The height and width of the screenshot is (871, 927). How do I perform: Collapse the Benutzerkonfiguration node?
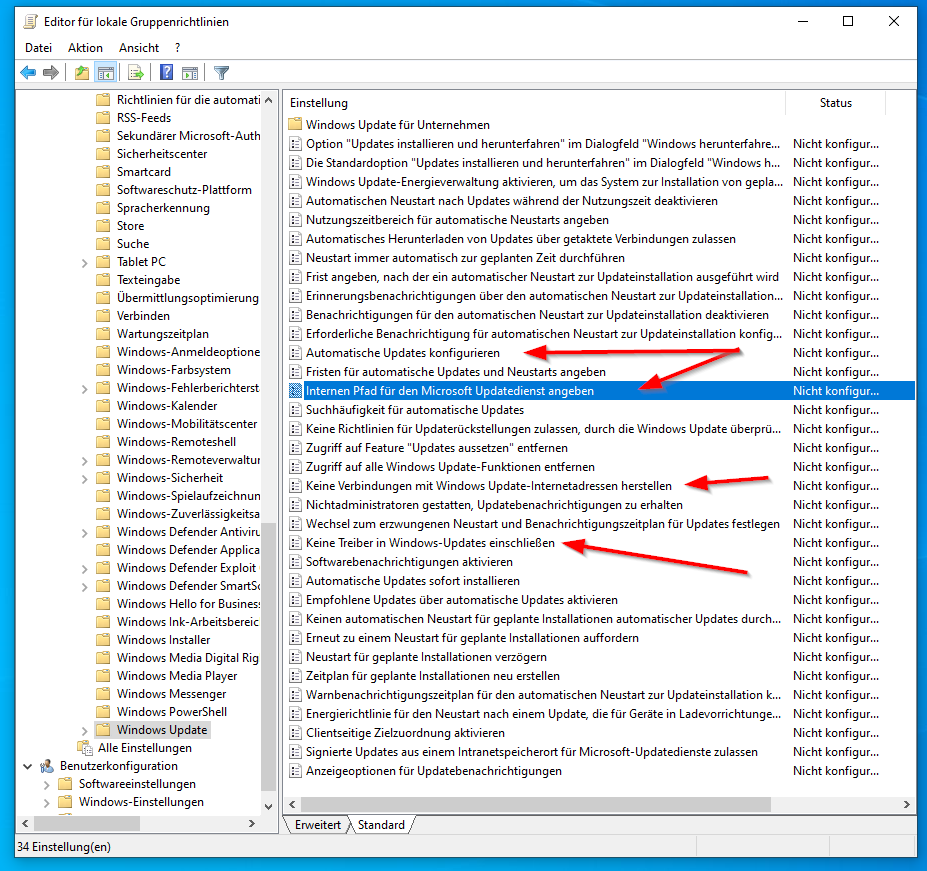pyautogui.click(x=27, y=766)
